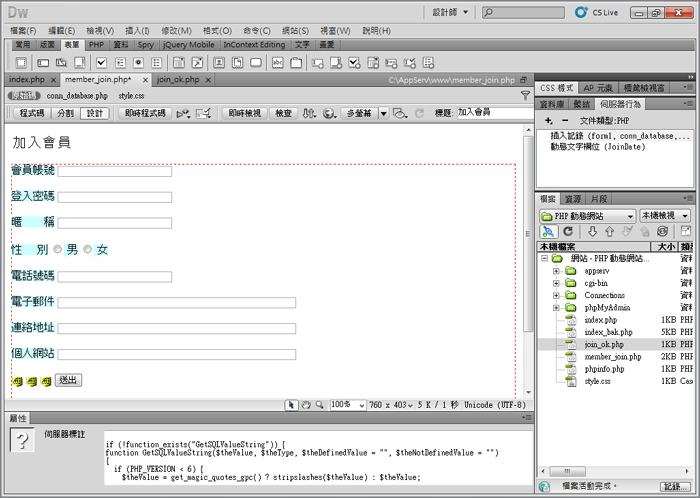Select the 女 radio button
Viewport: 700px width, 498px height.
point(88,249)
